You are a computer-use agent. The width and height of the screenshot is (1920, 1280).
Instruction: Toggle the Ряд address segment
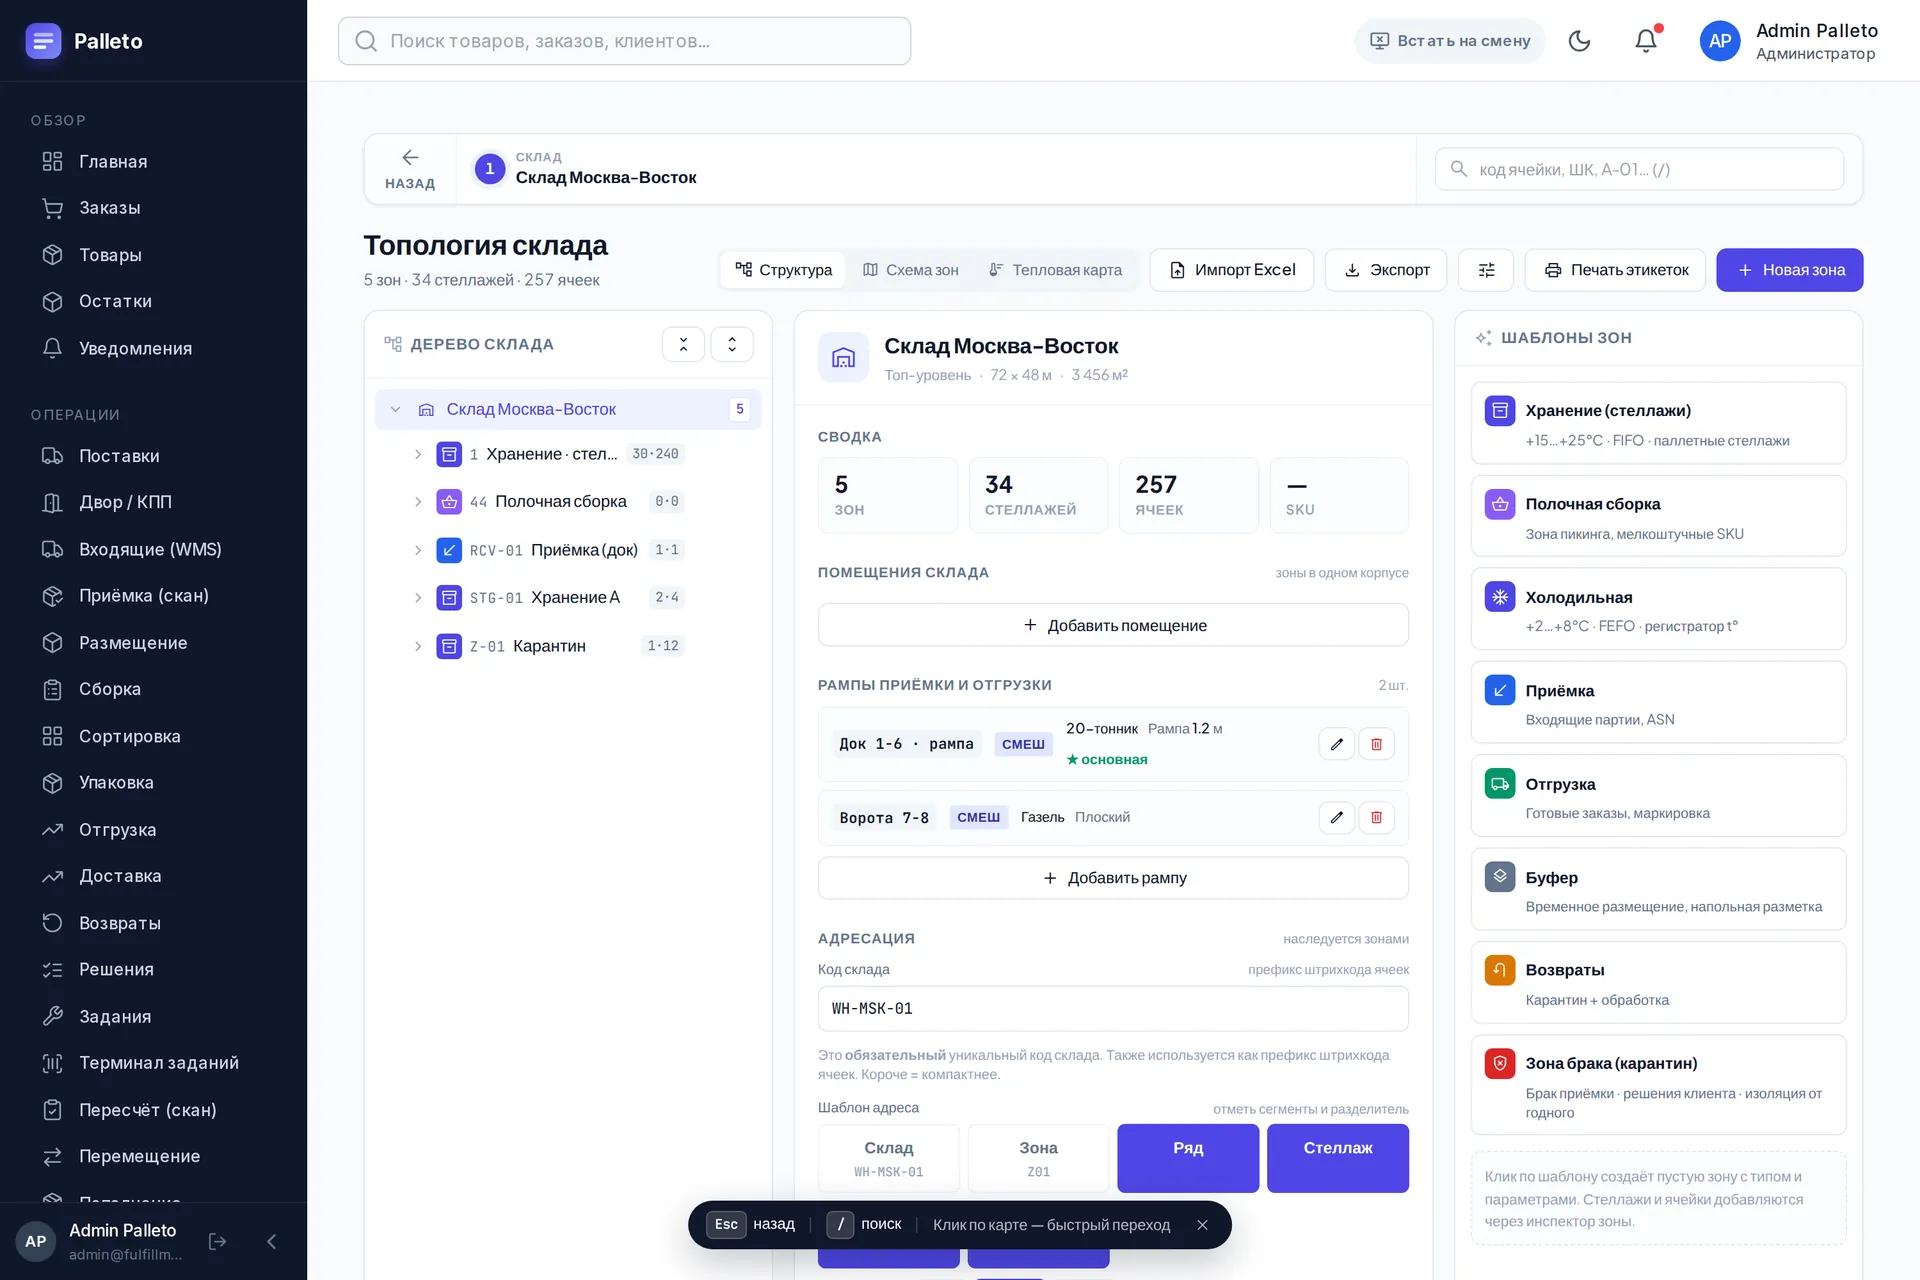1188,1158
